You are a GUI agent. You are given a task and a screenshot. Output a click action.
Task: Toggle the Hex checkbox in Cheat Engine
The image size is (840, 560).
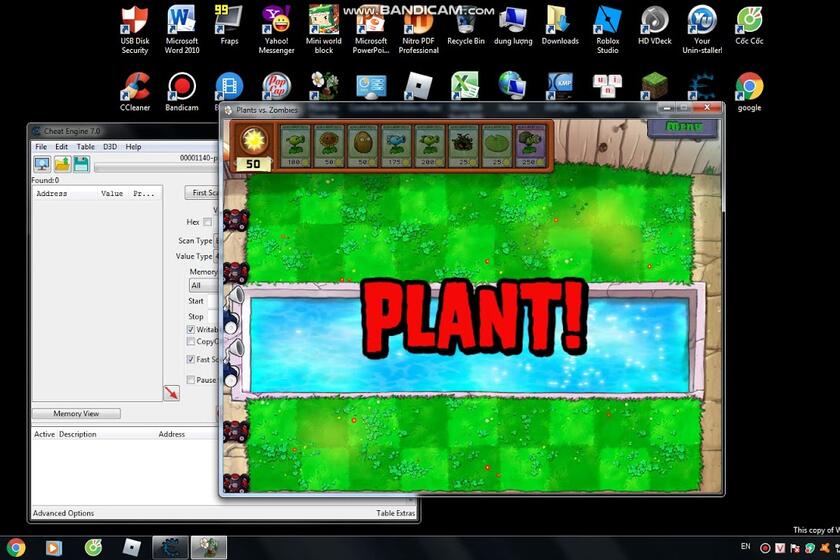coord(207,222)
